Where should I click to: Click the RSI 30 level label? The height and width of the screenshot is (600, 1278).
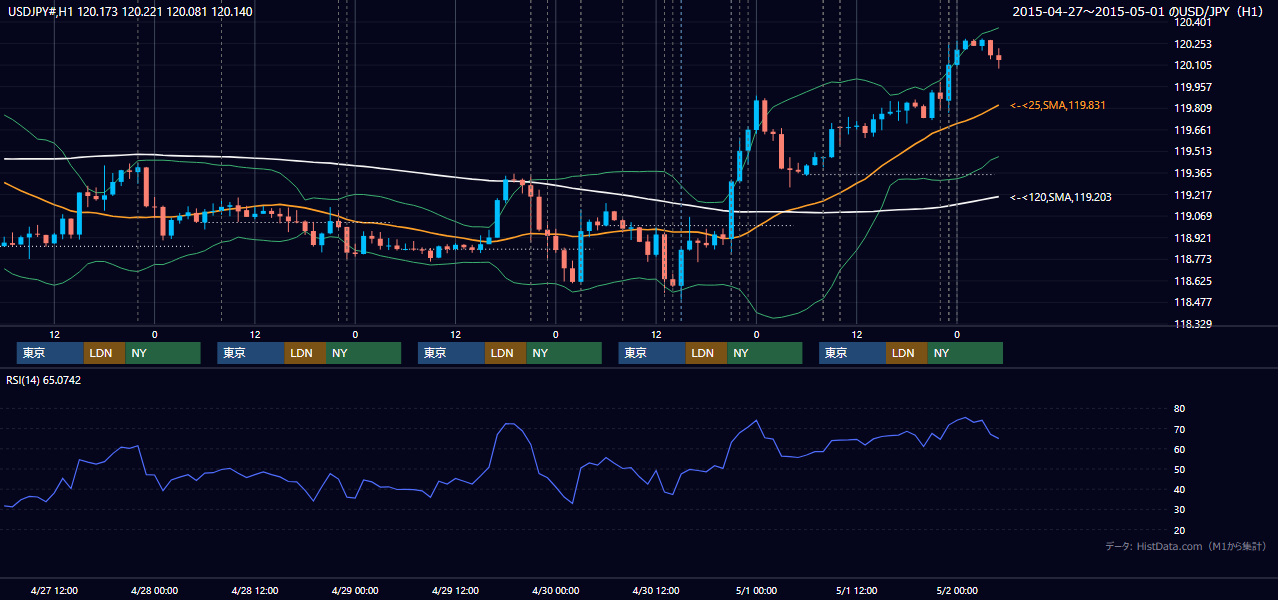[x=1180, y=510]
